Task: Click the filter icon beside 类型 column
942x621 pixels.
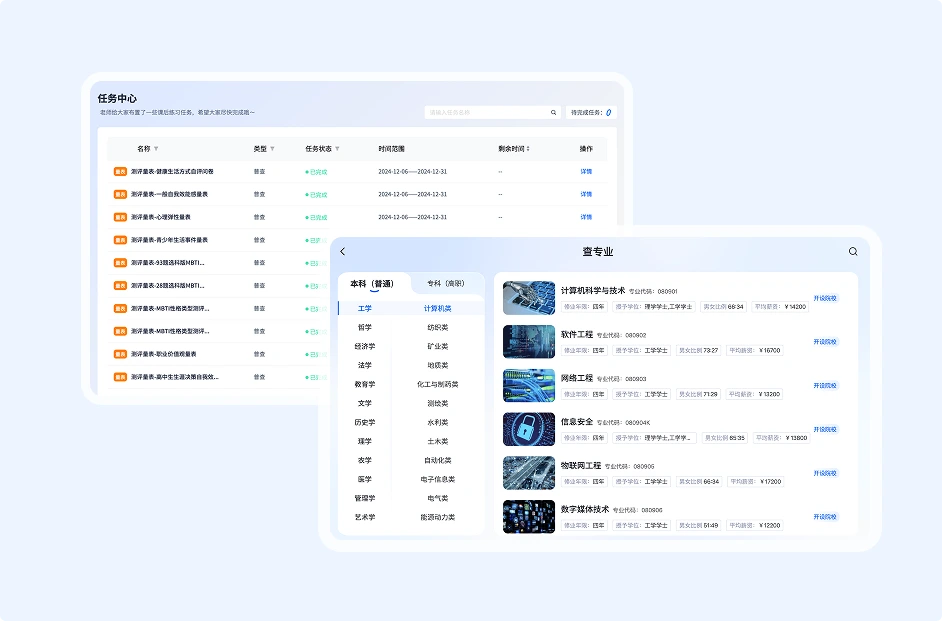Action: tap(272, 149)
